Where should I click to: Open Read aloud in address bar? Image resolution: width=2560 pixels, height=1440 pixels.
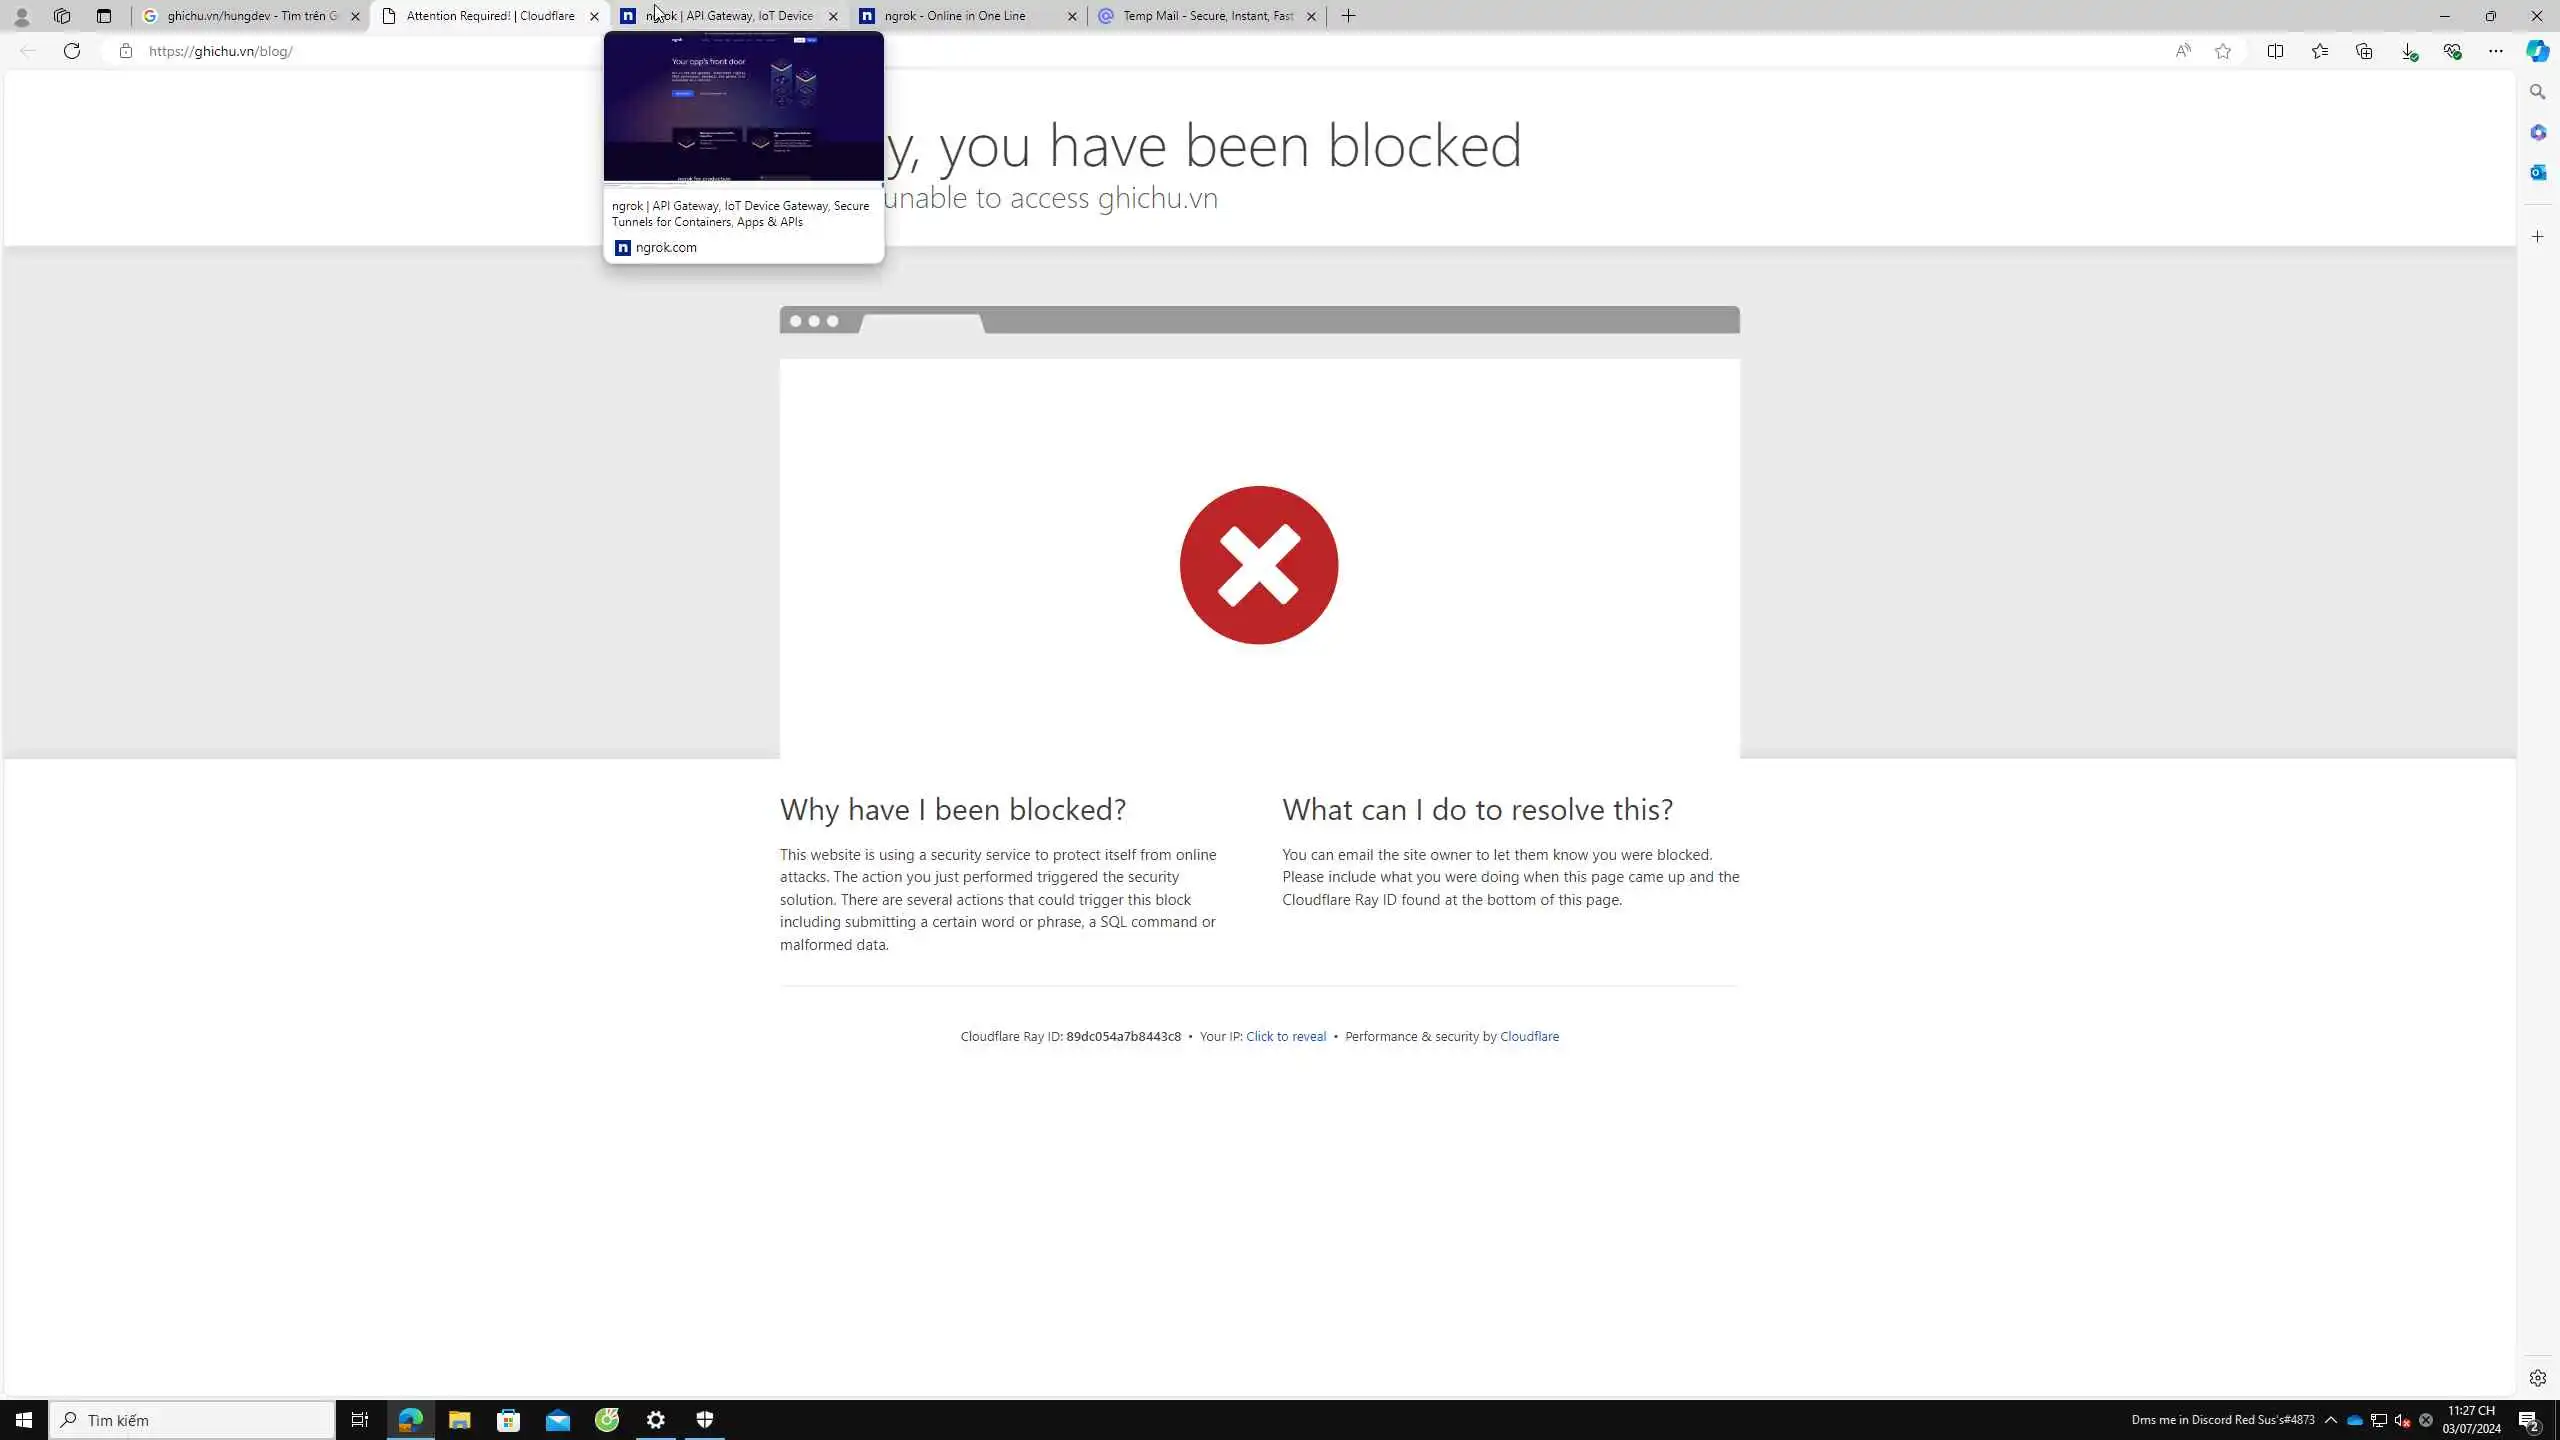coord(2182,51)
